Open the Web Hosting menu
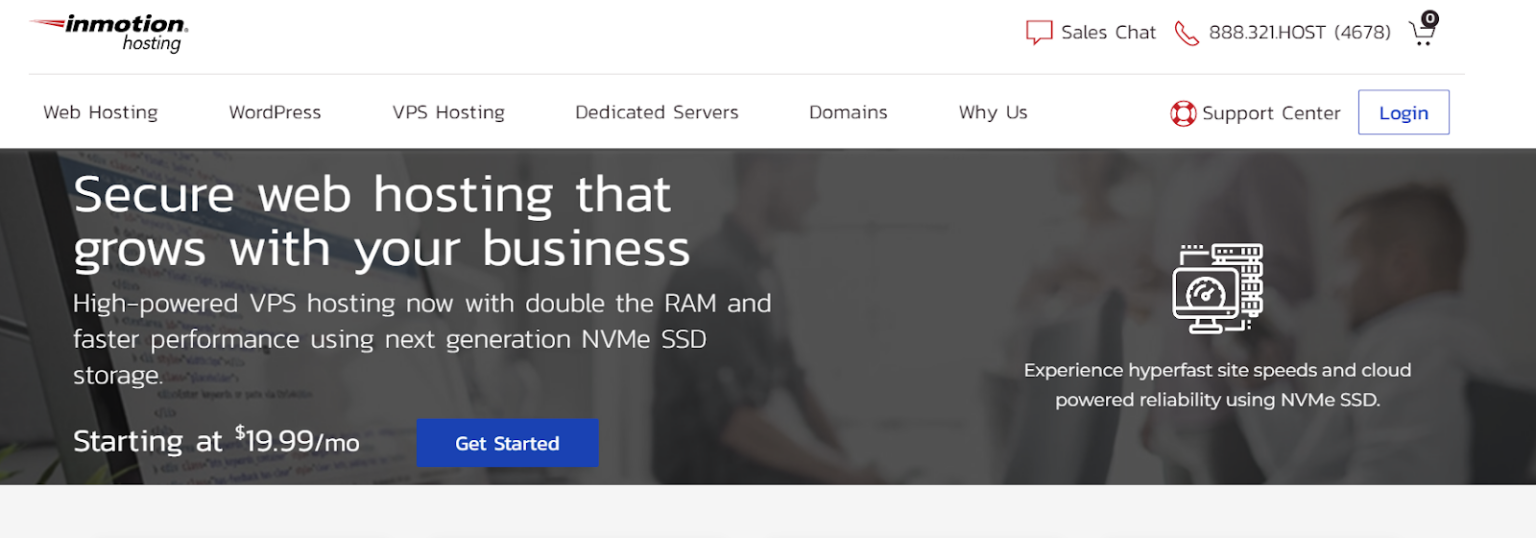The width and height of the screenshot is (1536, 538). click(100, 112)
